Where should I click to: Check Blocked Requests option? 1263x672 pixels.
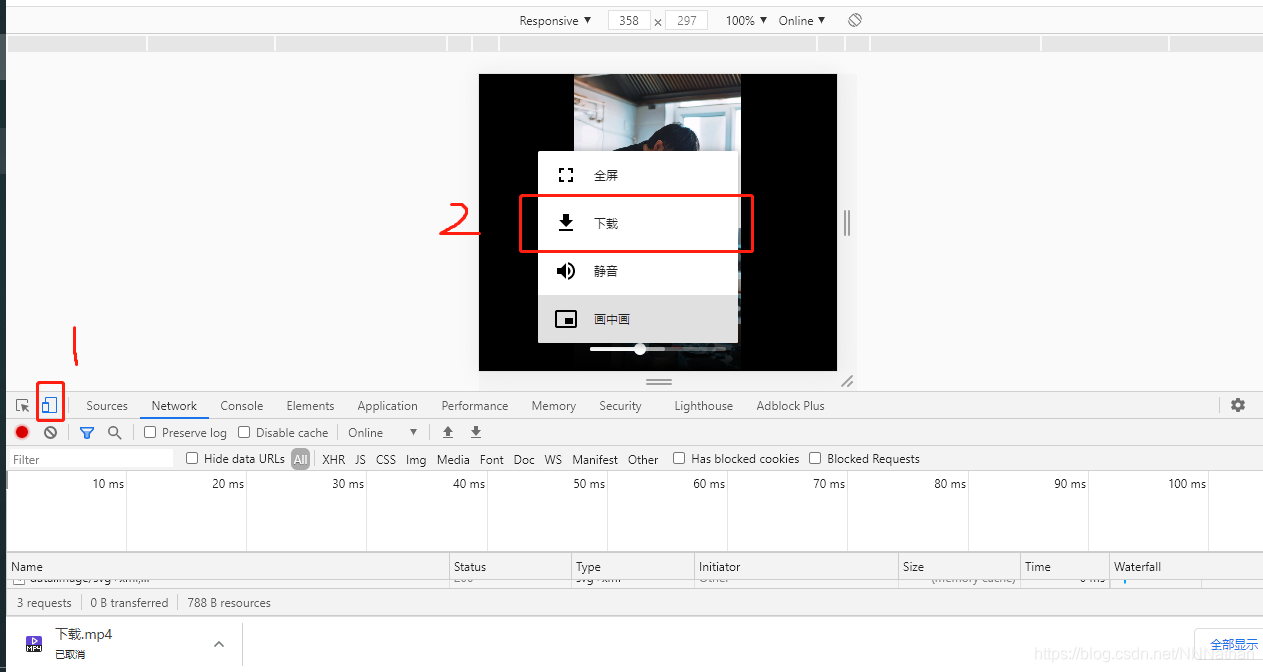click(x=815, y=458)
